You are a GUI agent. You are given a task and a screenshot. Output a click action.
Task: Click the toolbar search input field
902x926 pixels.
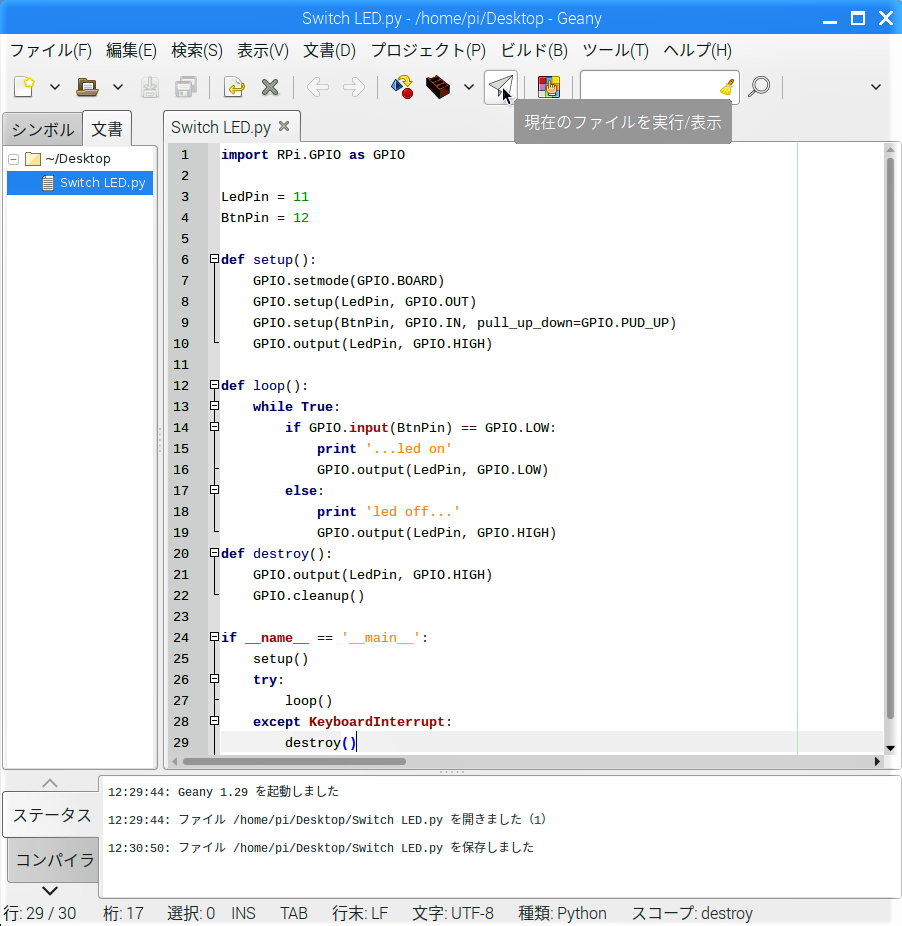(648, 87)
